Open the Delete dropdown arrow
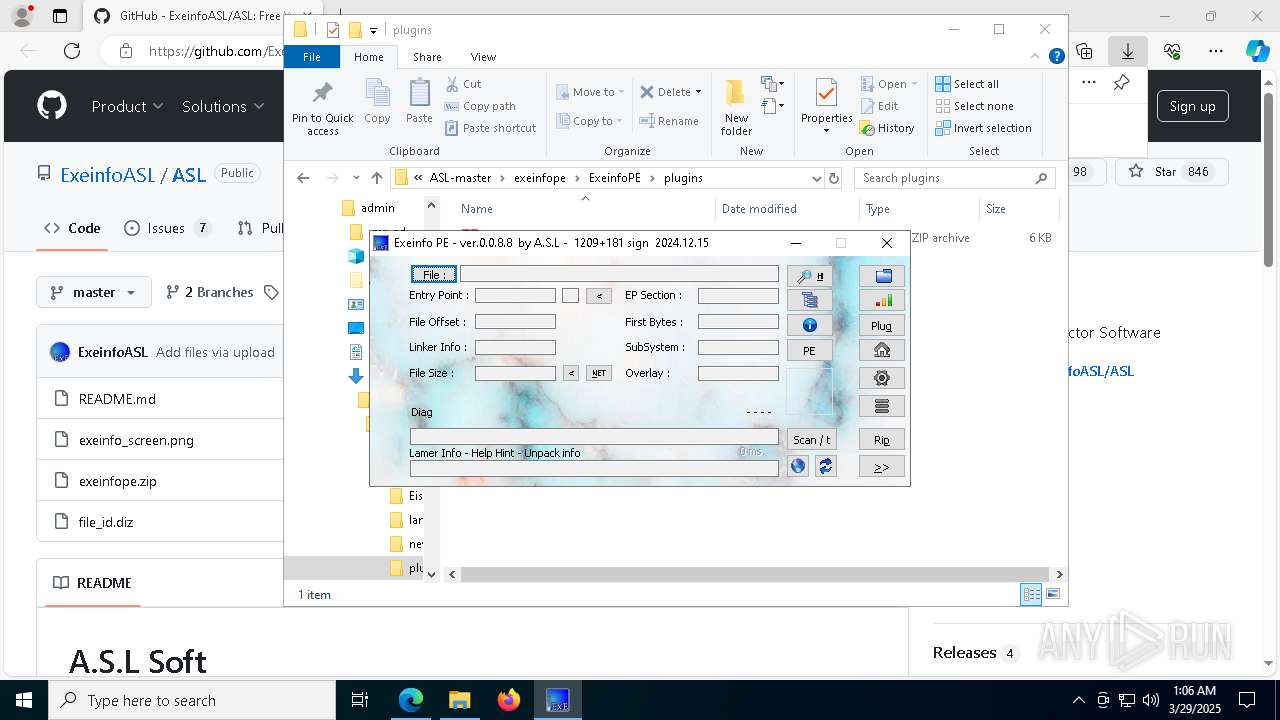The width and height of the screenshot is (1280, 720). pyautogui.click(x=698, y=92)
